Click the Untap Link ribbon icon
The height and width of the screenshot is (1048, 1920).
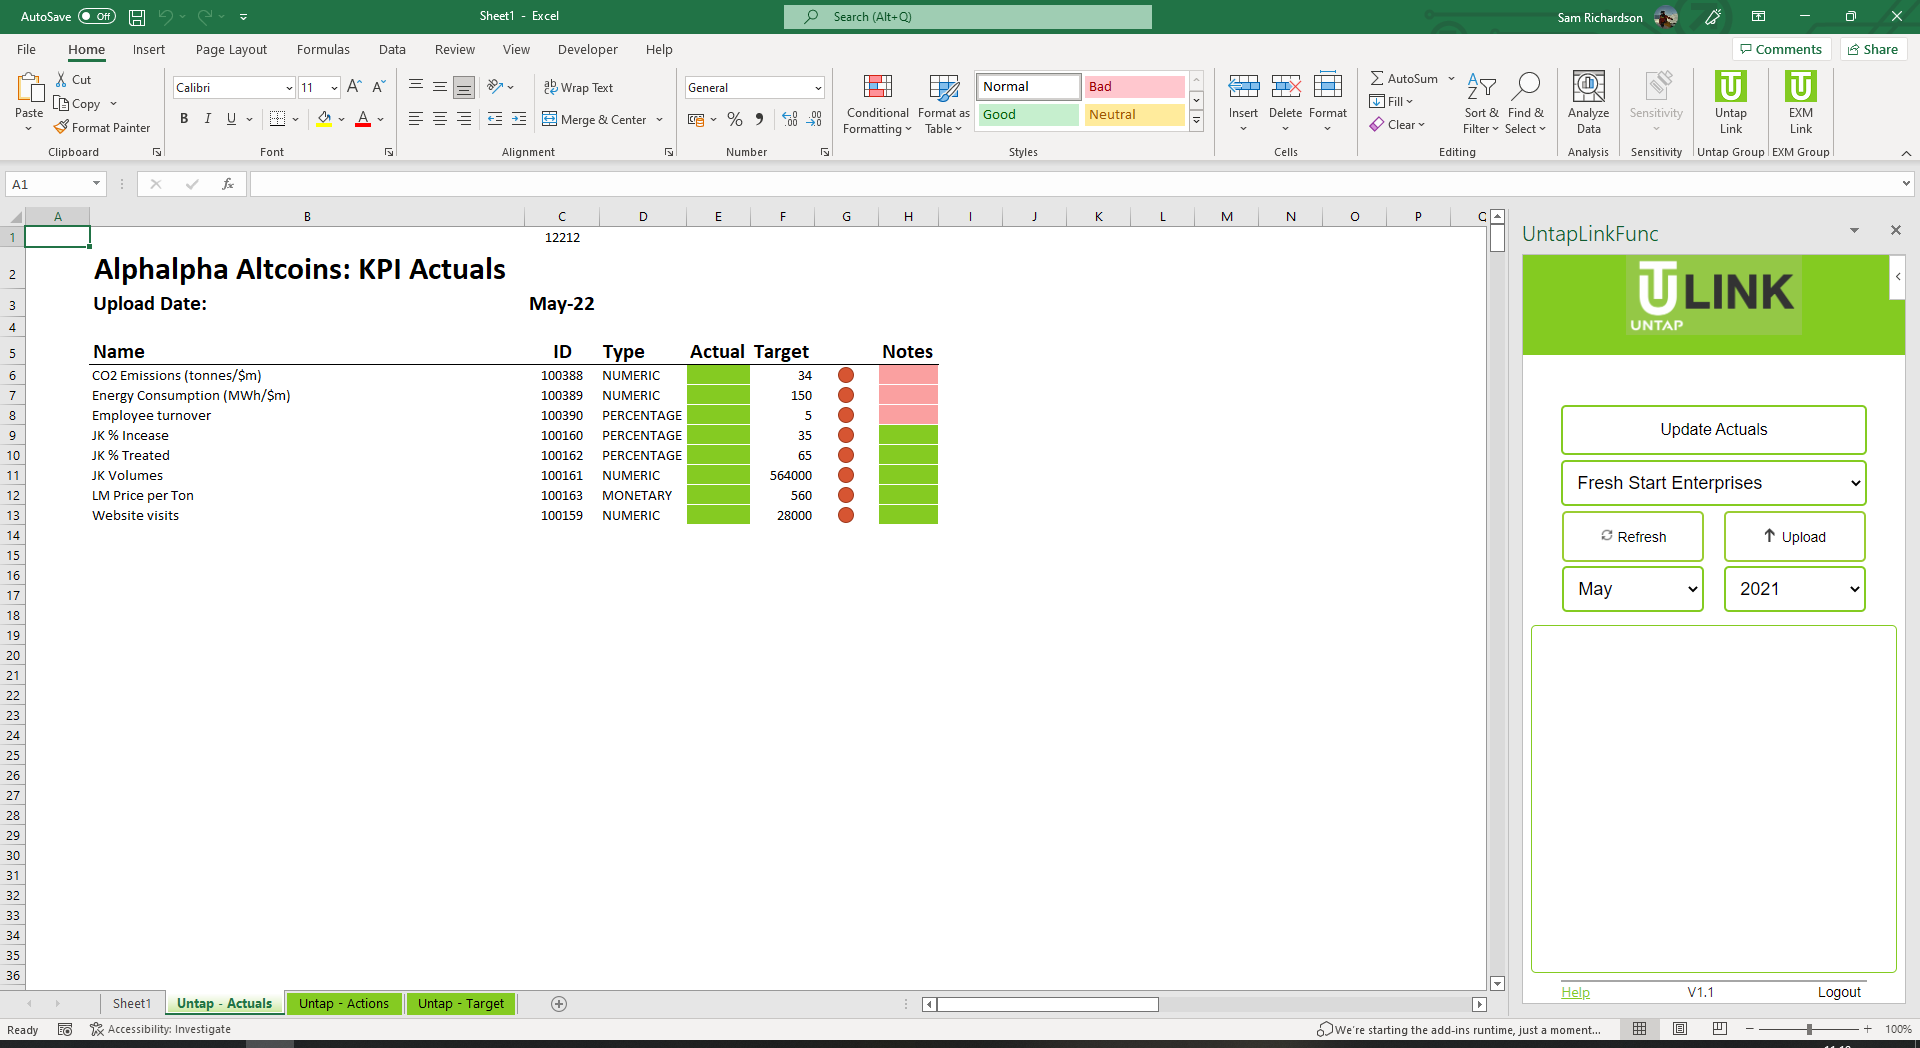1730,87
